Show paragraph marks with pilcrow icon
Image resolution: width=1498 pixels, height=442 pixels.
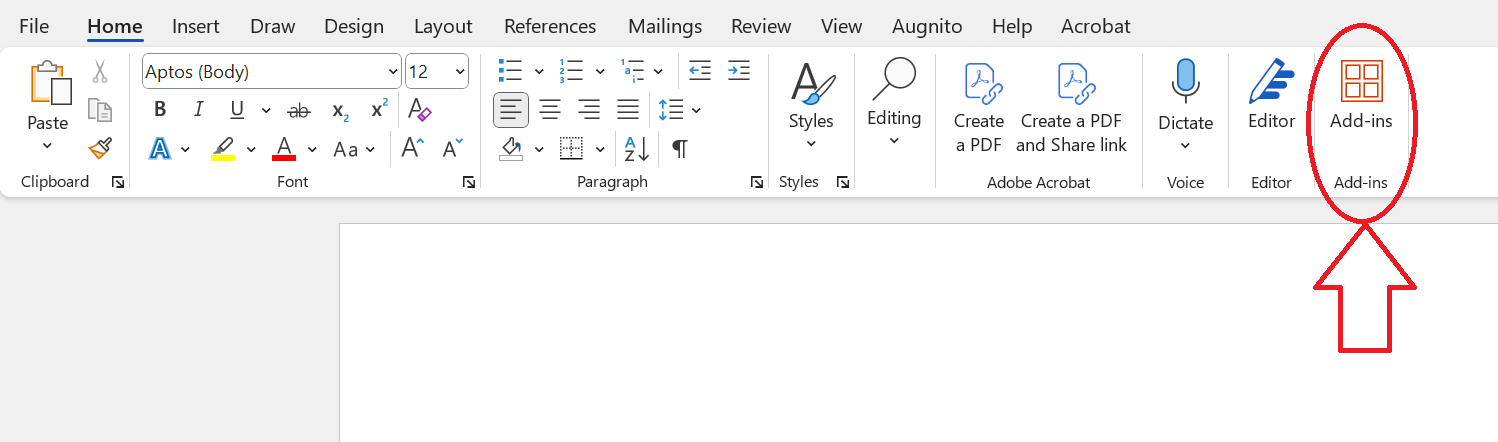(x=680, y=149)
